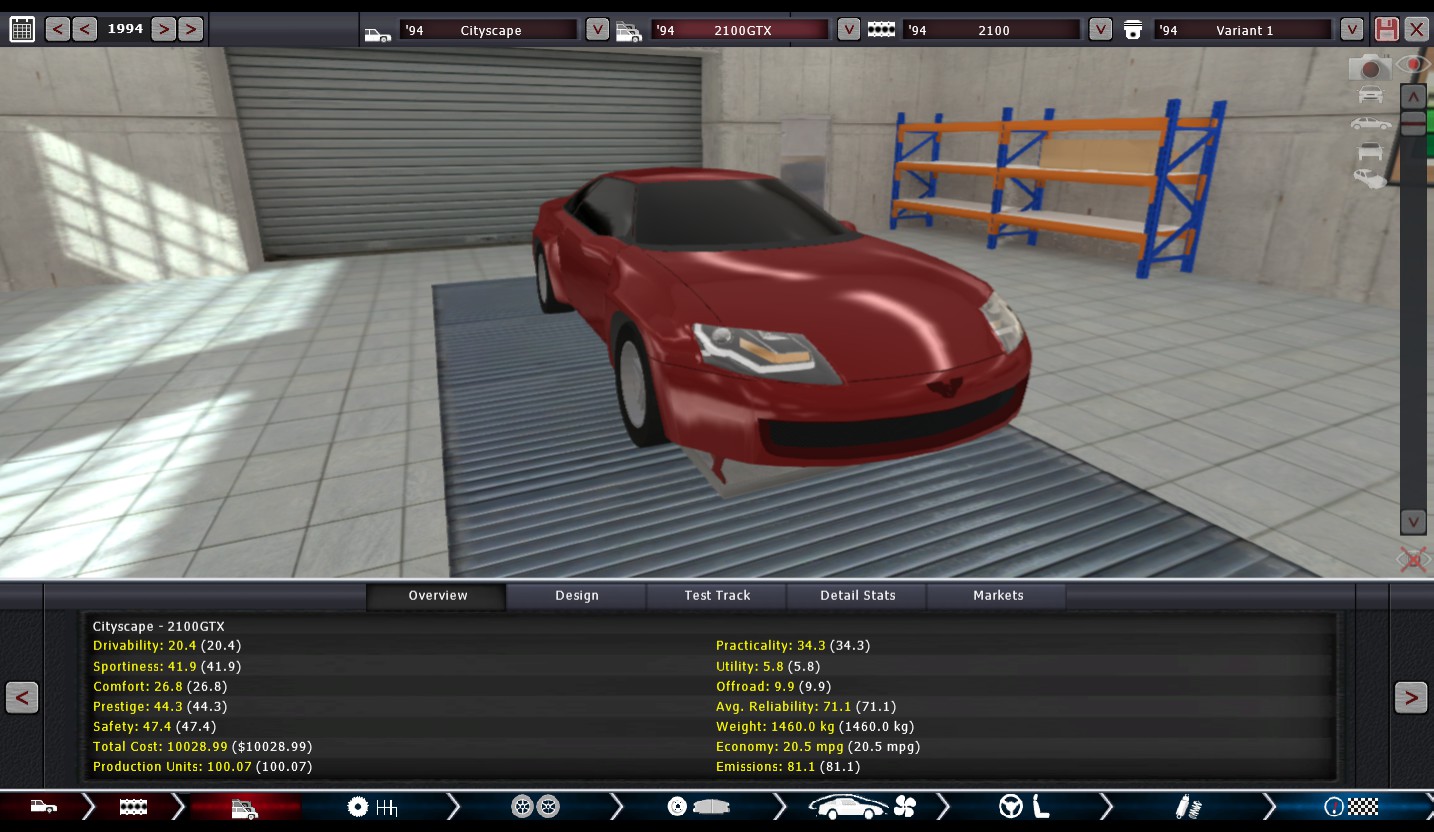Open the suspension spring step icon
This screenshot has width=1434, height=832.
click(x=1189, y=807)
